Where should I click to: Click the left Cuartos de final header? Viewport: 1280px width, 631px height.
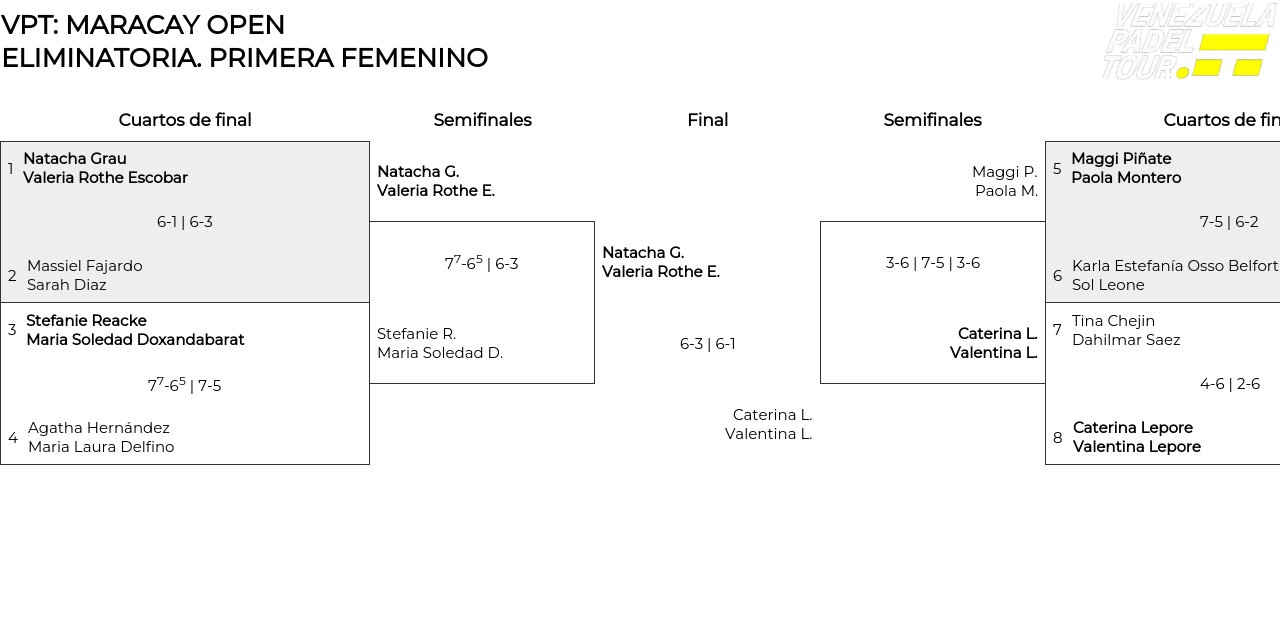tap(185, 120)
